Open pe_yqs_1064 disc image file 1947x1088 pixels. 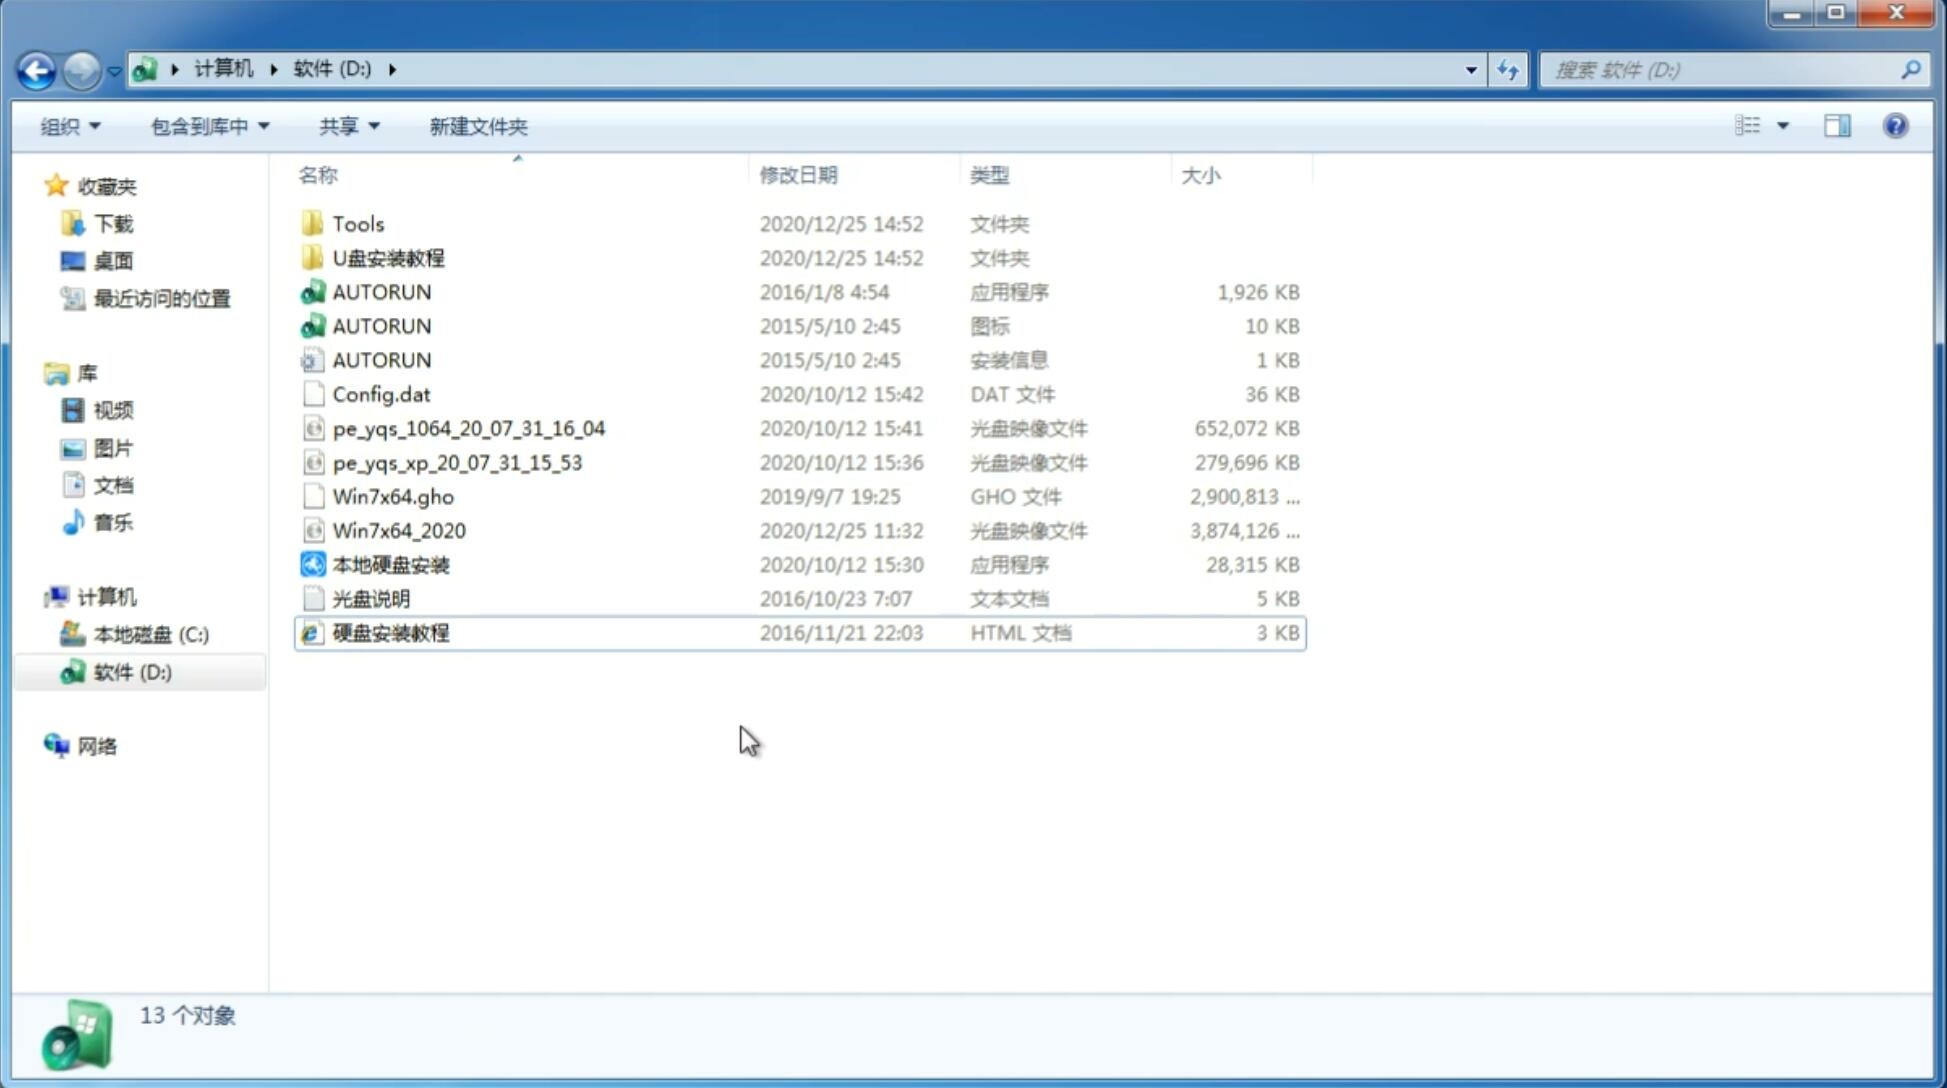click(x=468, y=426)
